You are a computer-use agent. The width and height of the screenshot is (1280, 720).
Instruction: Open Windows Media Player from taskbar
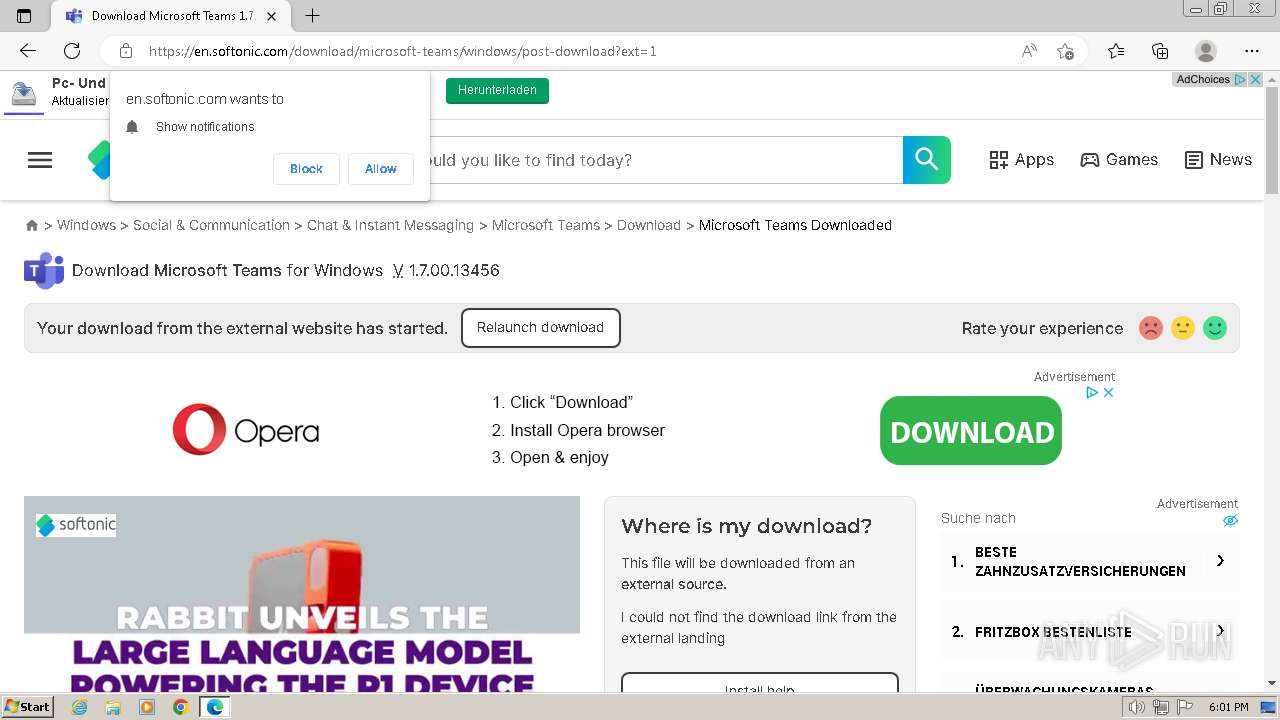(x=147, y=707)
